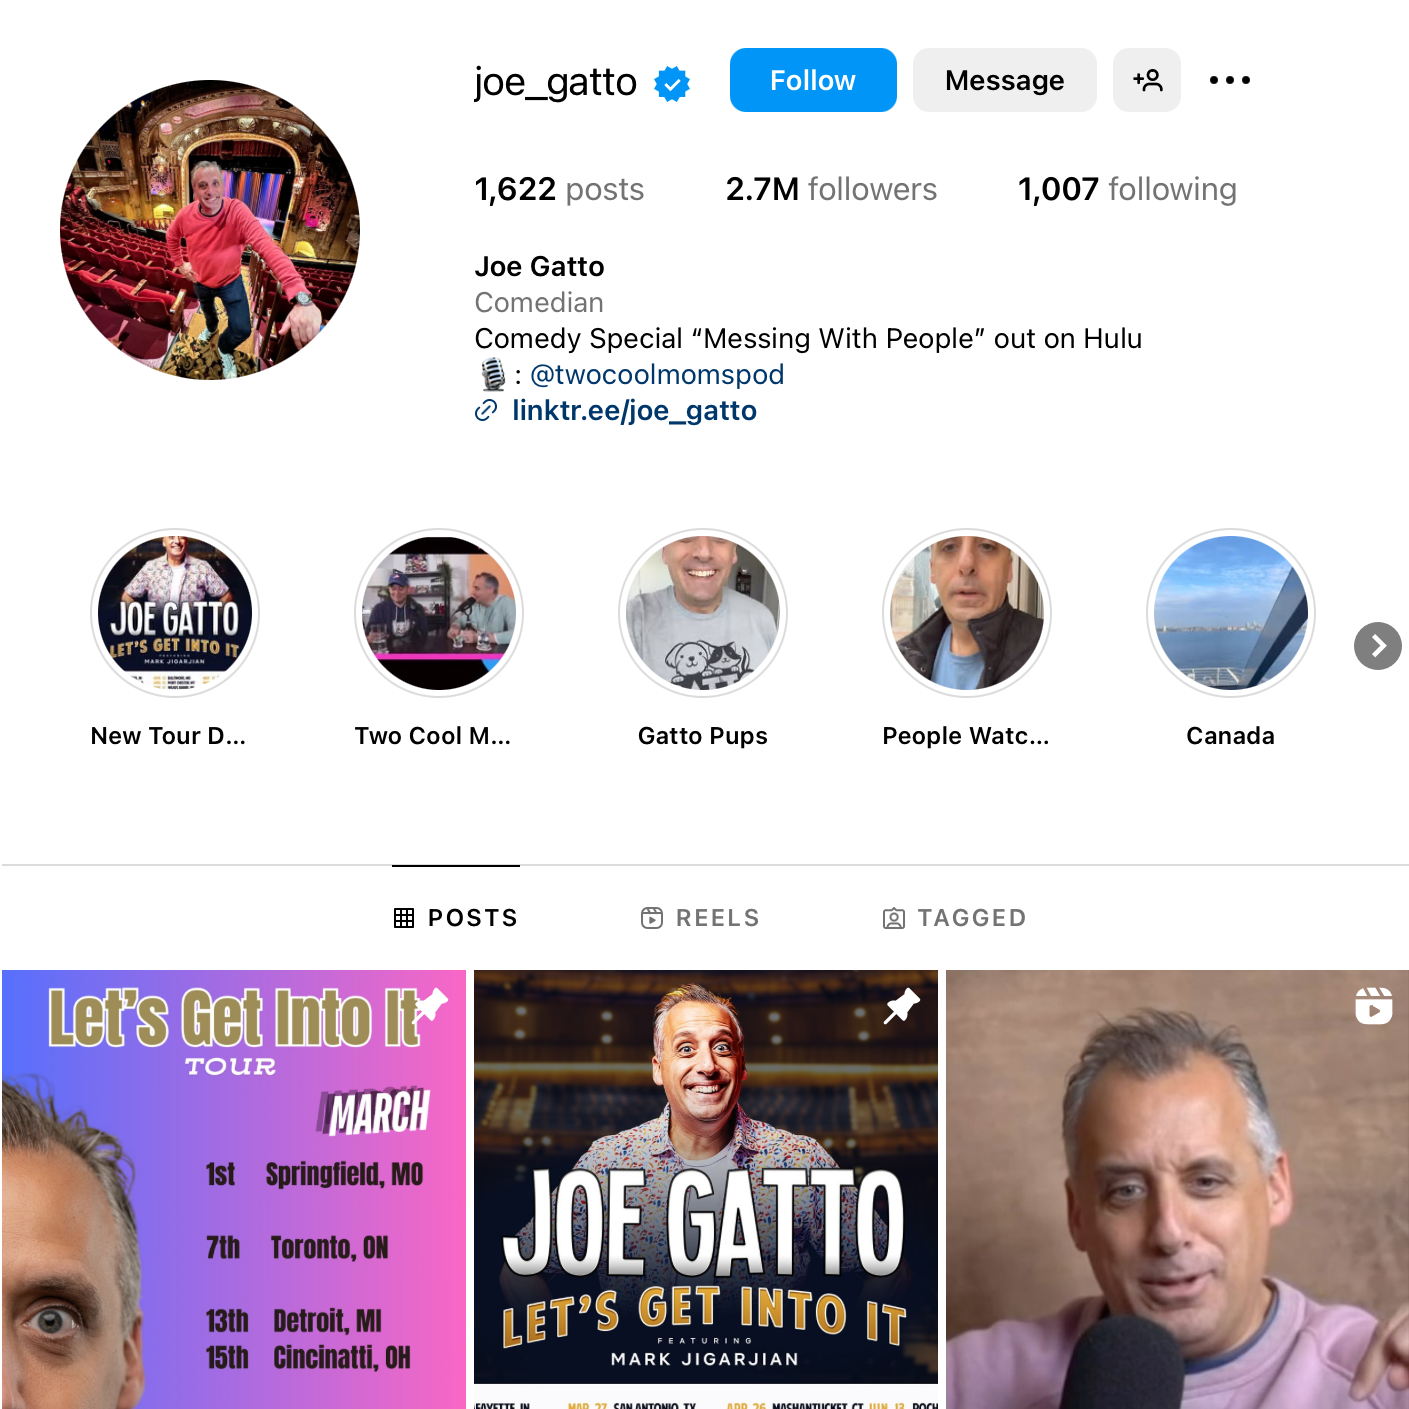Switch to the REELS tab

700,918
